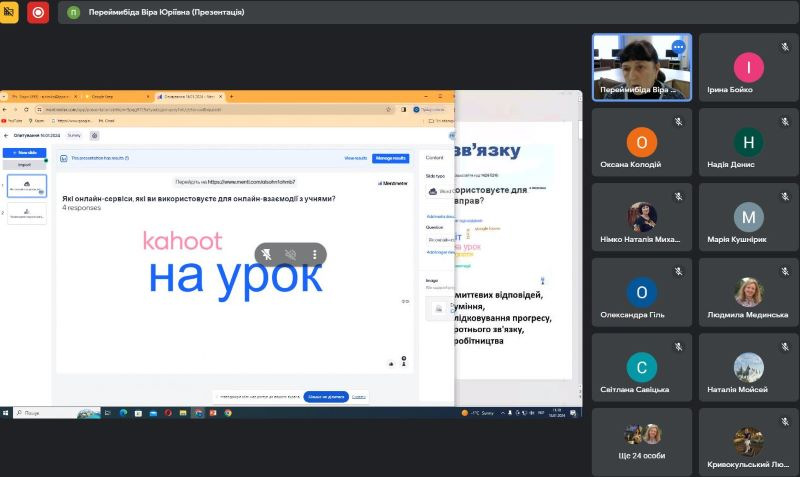Screen dimensions: 800x477
Task: Select Ірина Бойко's participant tile
Action: click(748, 67)
